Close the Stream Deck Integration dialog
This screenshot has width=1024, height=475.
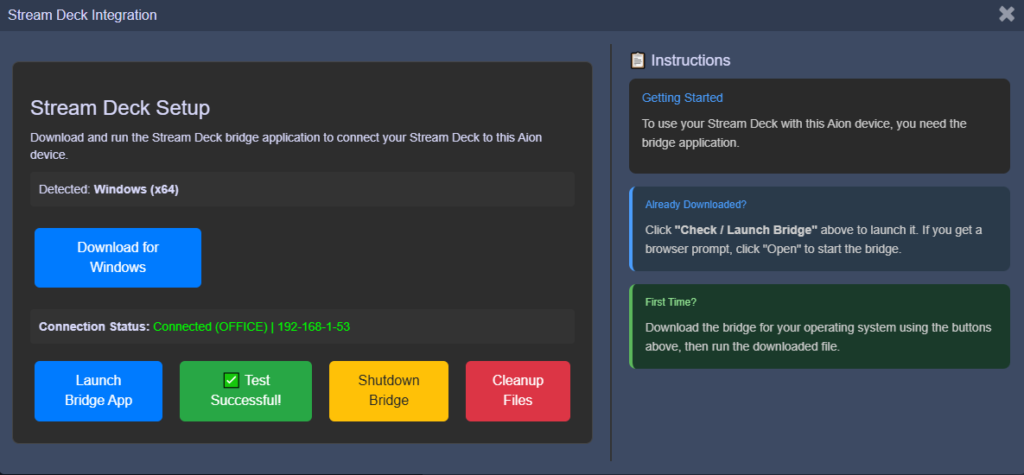pyautogui.click(x=1006, y=14)
